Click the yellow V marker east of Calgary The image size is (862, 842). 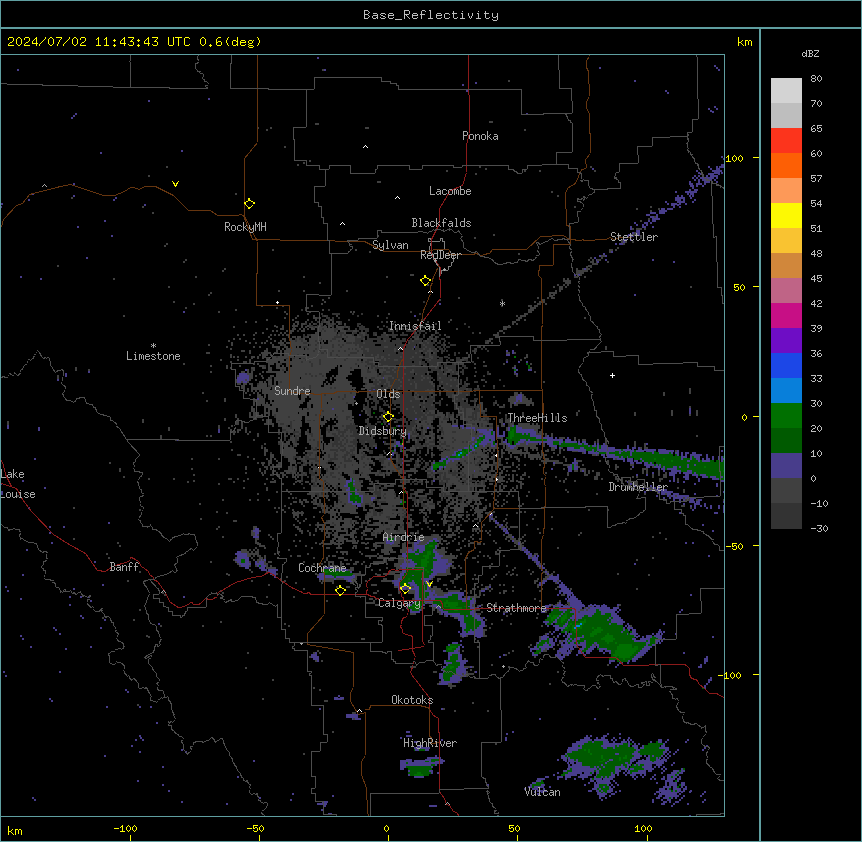(429, 584)
